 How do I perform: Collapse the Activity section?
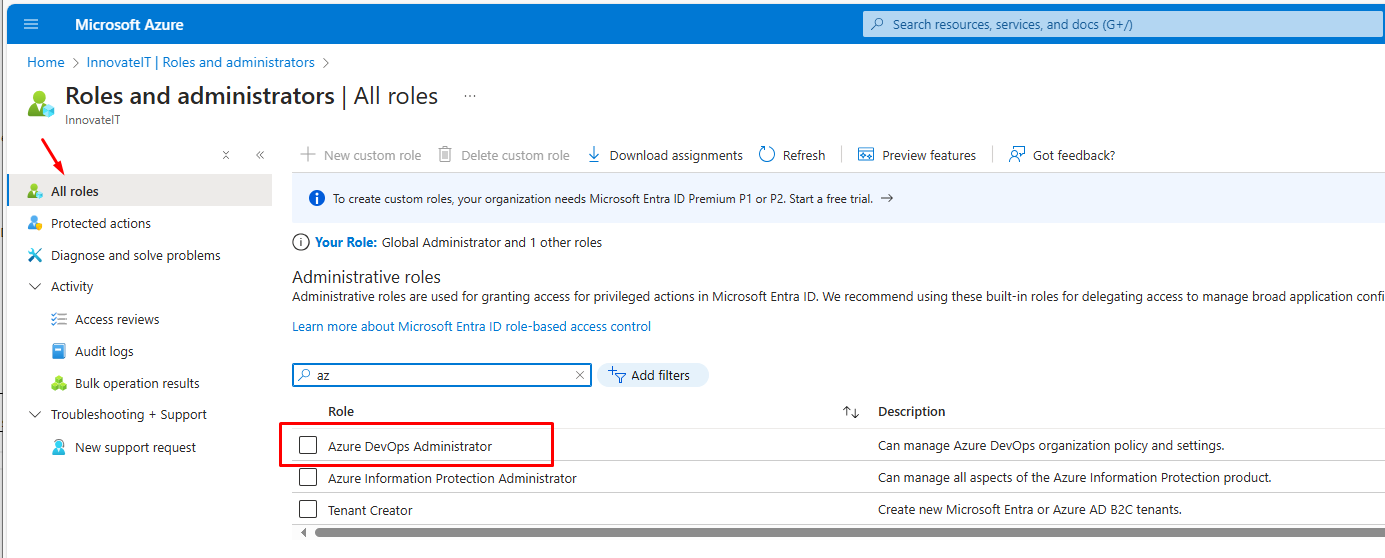34,286
